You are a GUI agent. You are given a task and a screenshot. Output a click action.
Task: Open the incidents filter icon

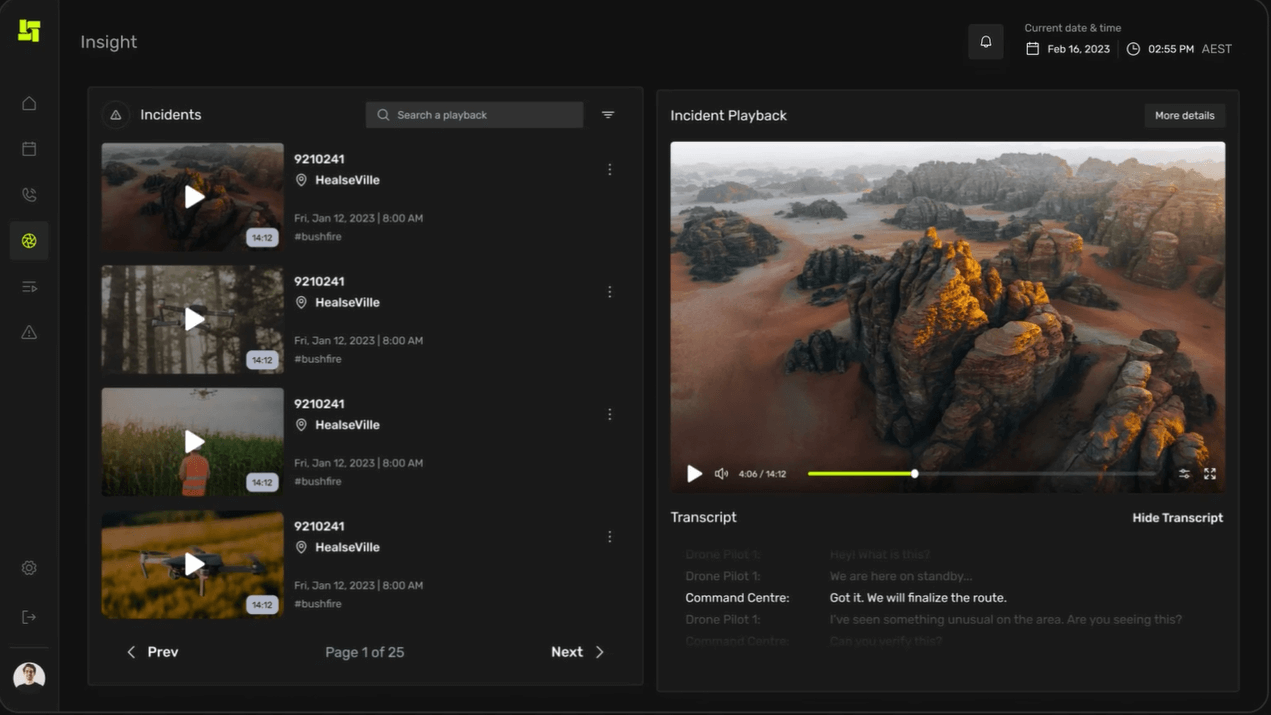pyautogui.click(x=608, y=115)
